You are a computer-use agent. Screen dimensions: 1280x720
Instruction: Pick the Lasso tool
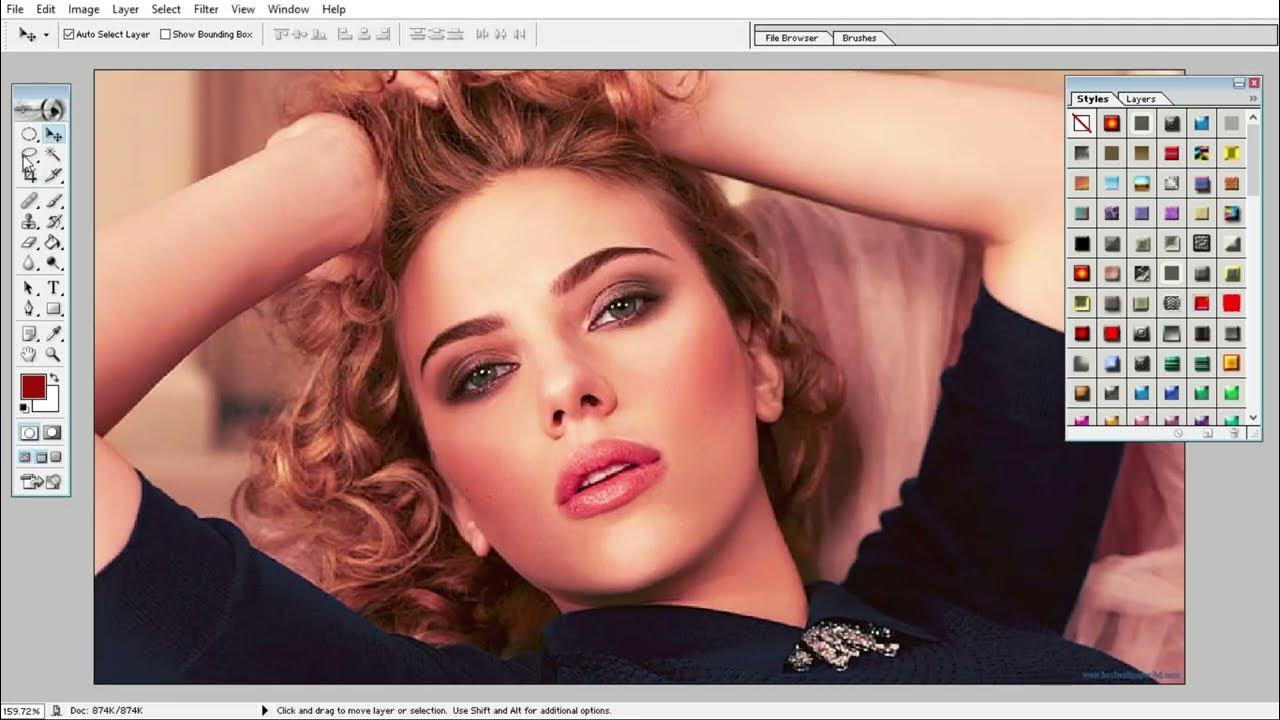[x=29, y=155]
